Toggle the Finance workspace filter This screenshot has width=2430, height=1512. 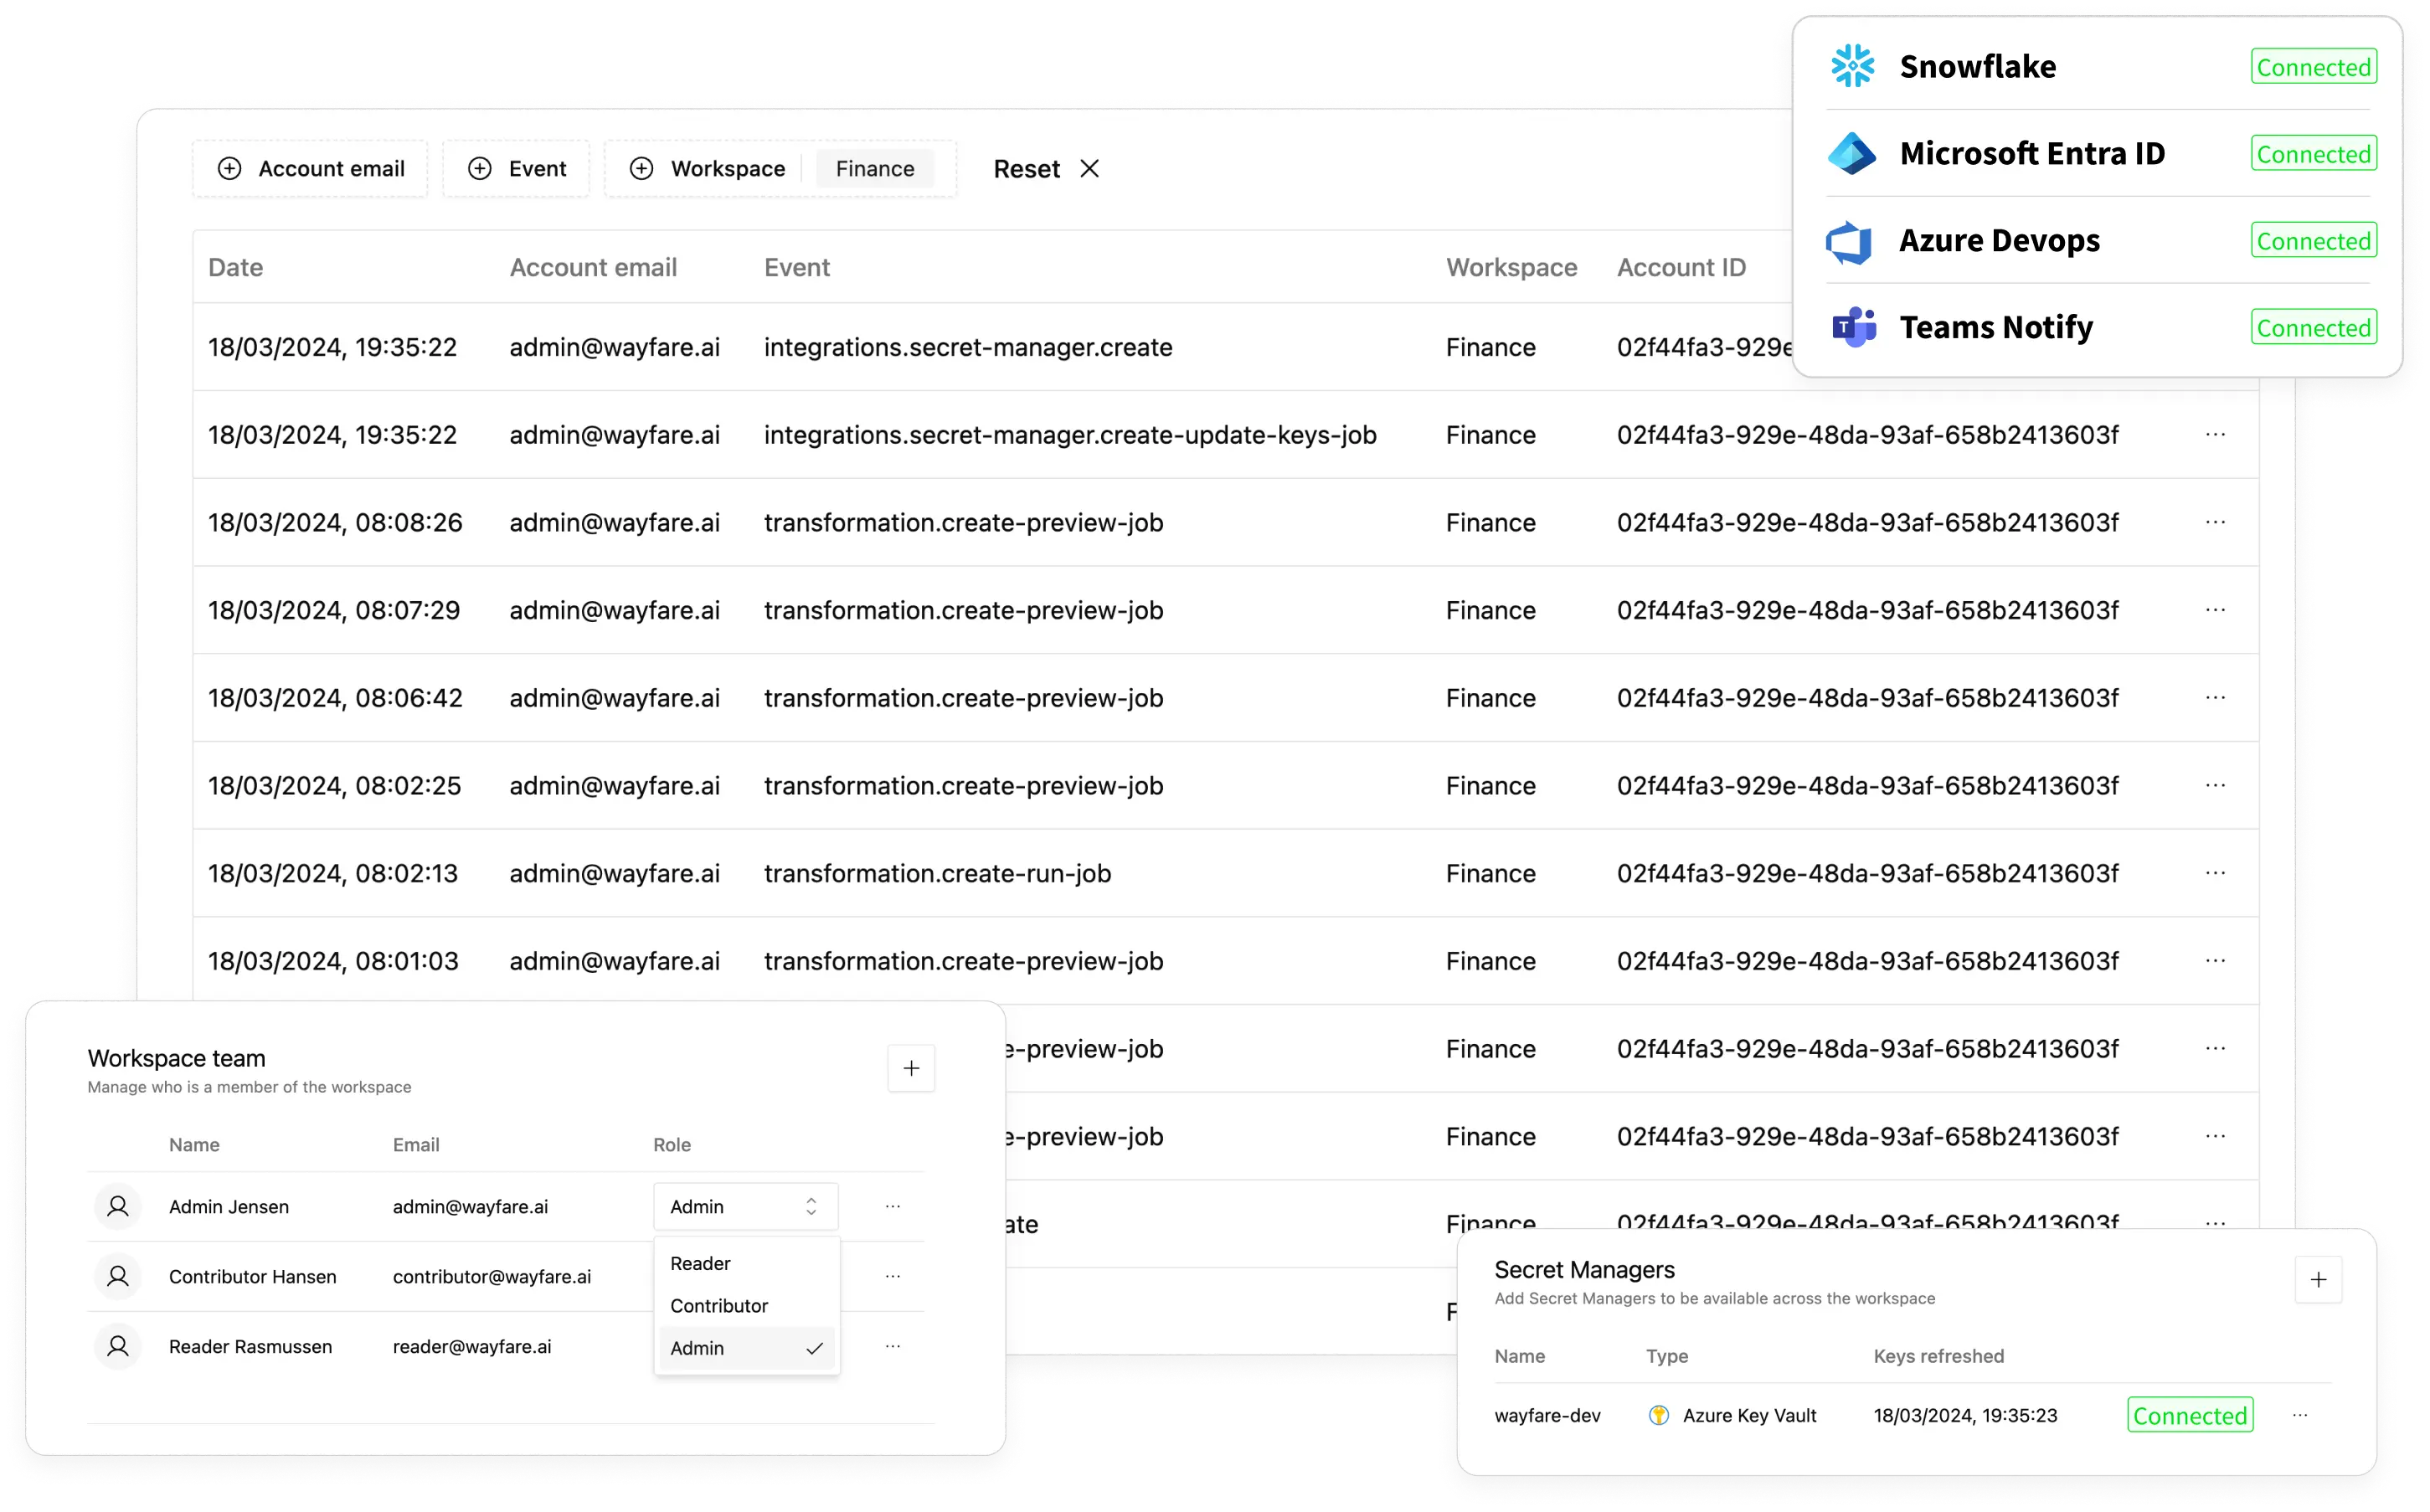(x=873, y=169)
